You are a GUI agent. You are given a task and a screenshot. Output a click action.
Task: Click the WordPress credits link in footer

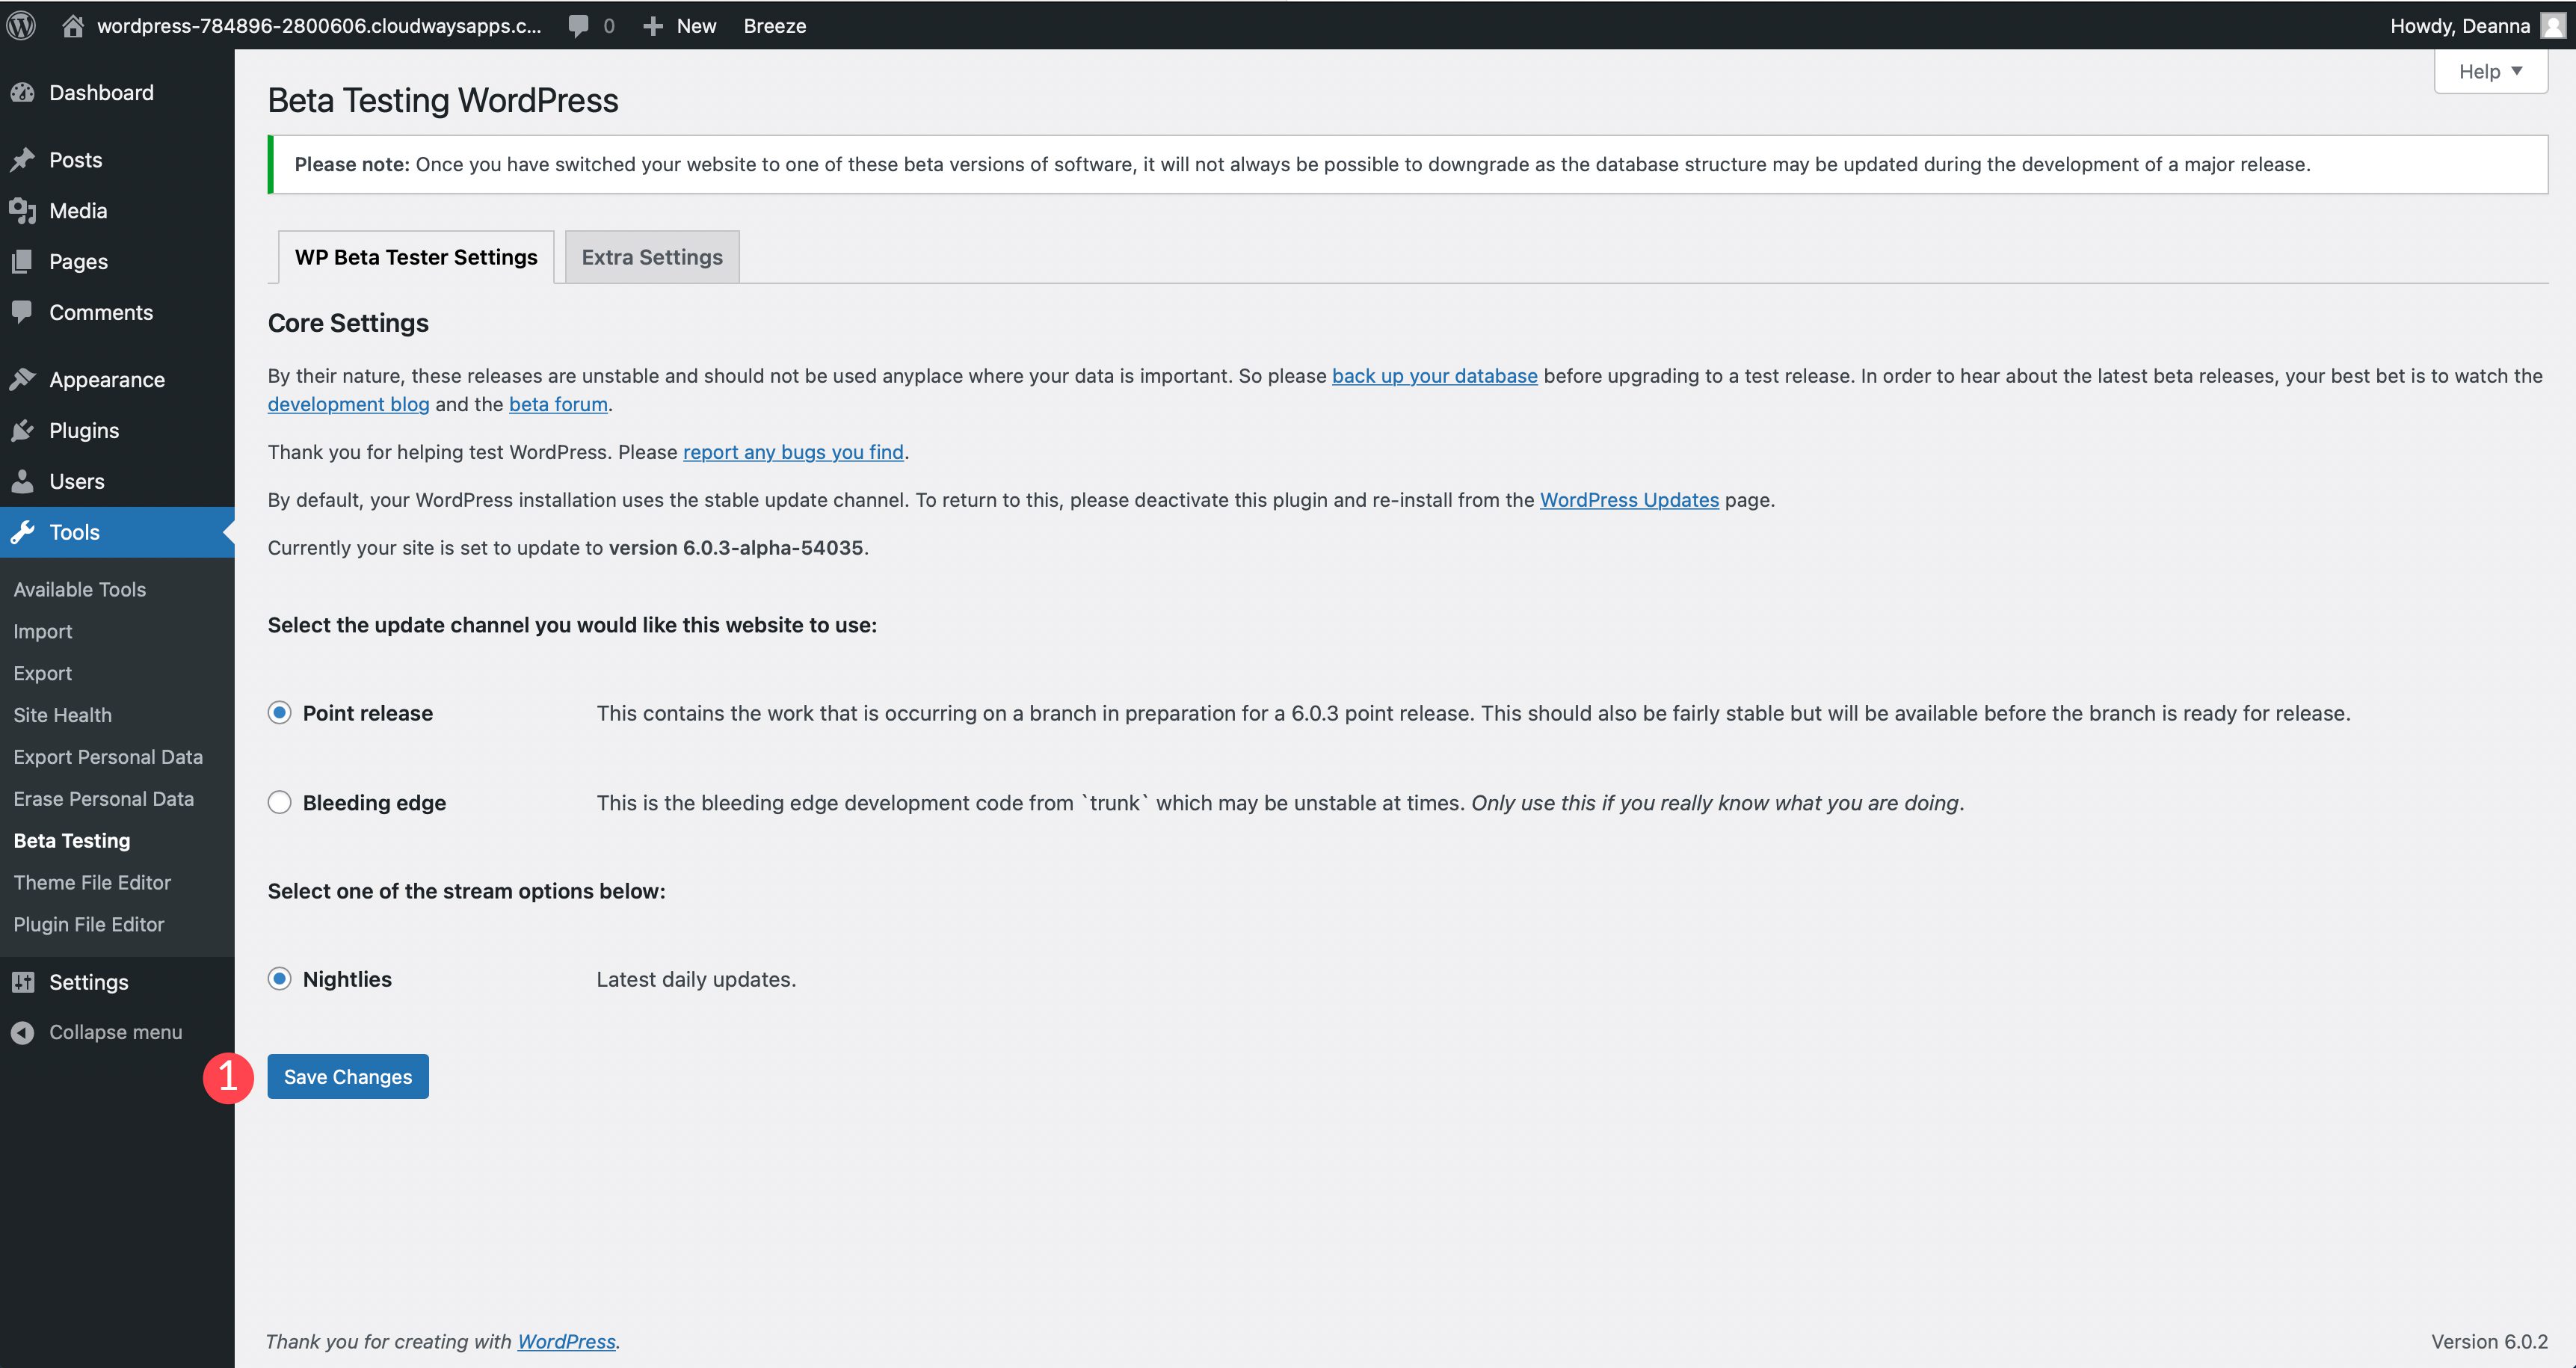coord(567,1341)
